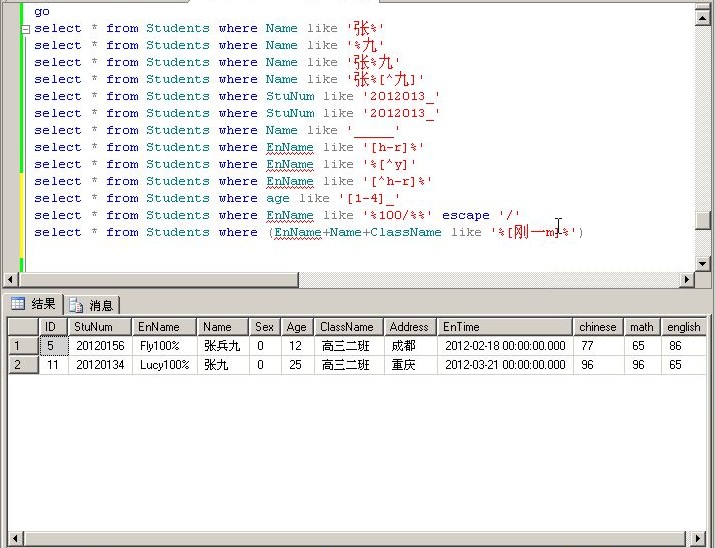Select the english column header

tap(684, 327)
